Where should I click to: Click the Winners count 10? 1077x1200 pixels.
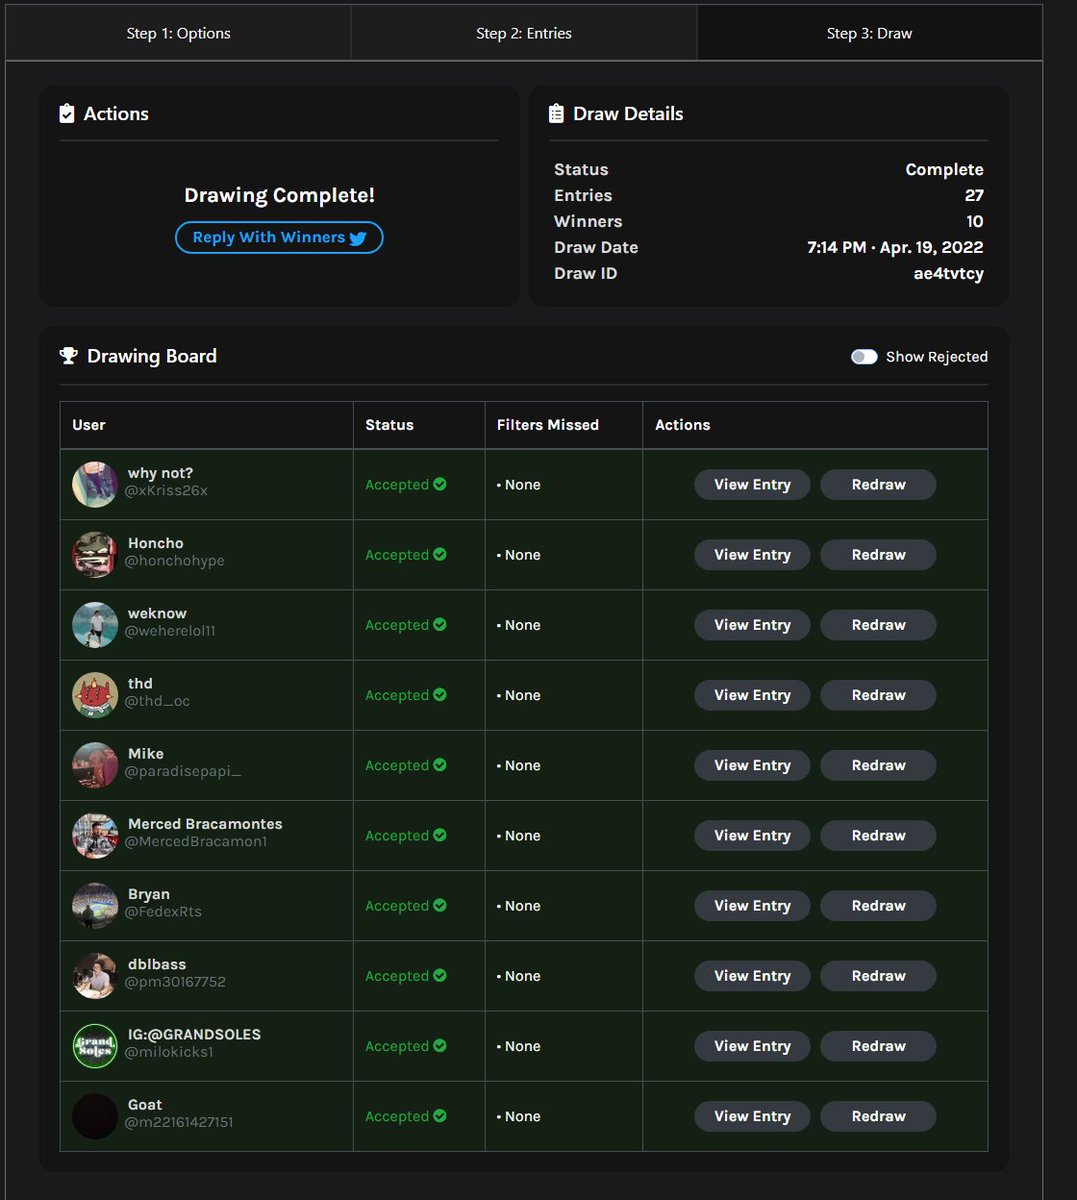[x=974, y=221]
